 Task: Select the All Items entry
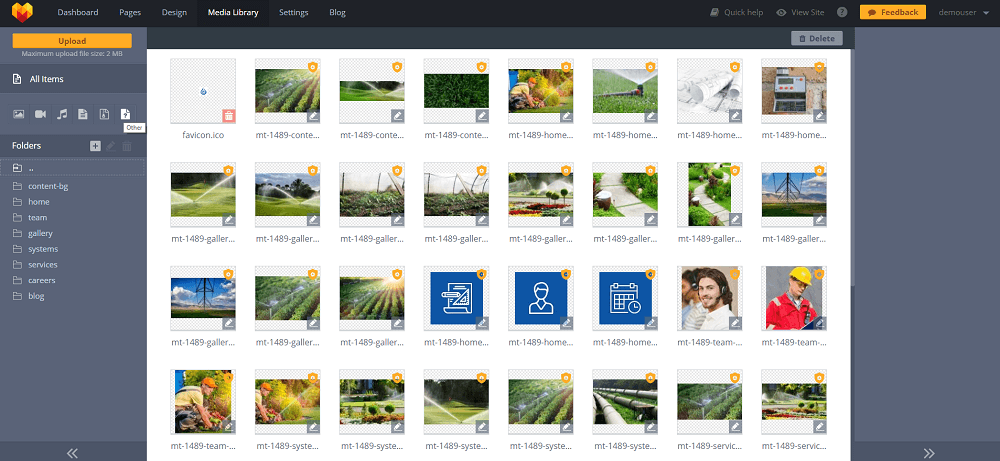pyautogui.click(x=48, y=79)
